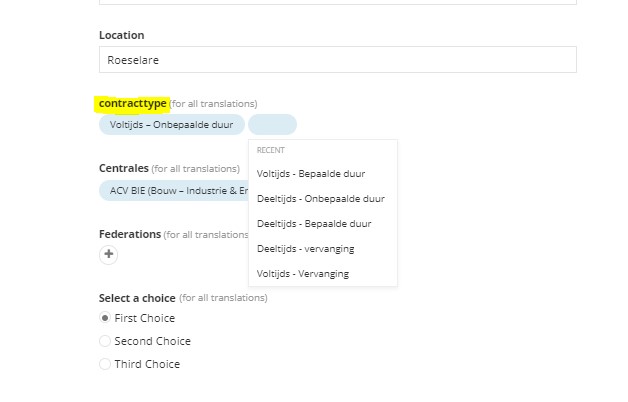Click the Location input field with Roeselare
Viewport: 628px width, 402px height.
338,60
